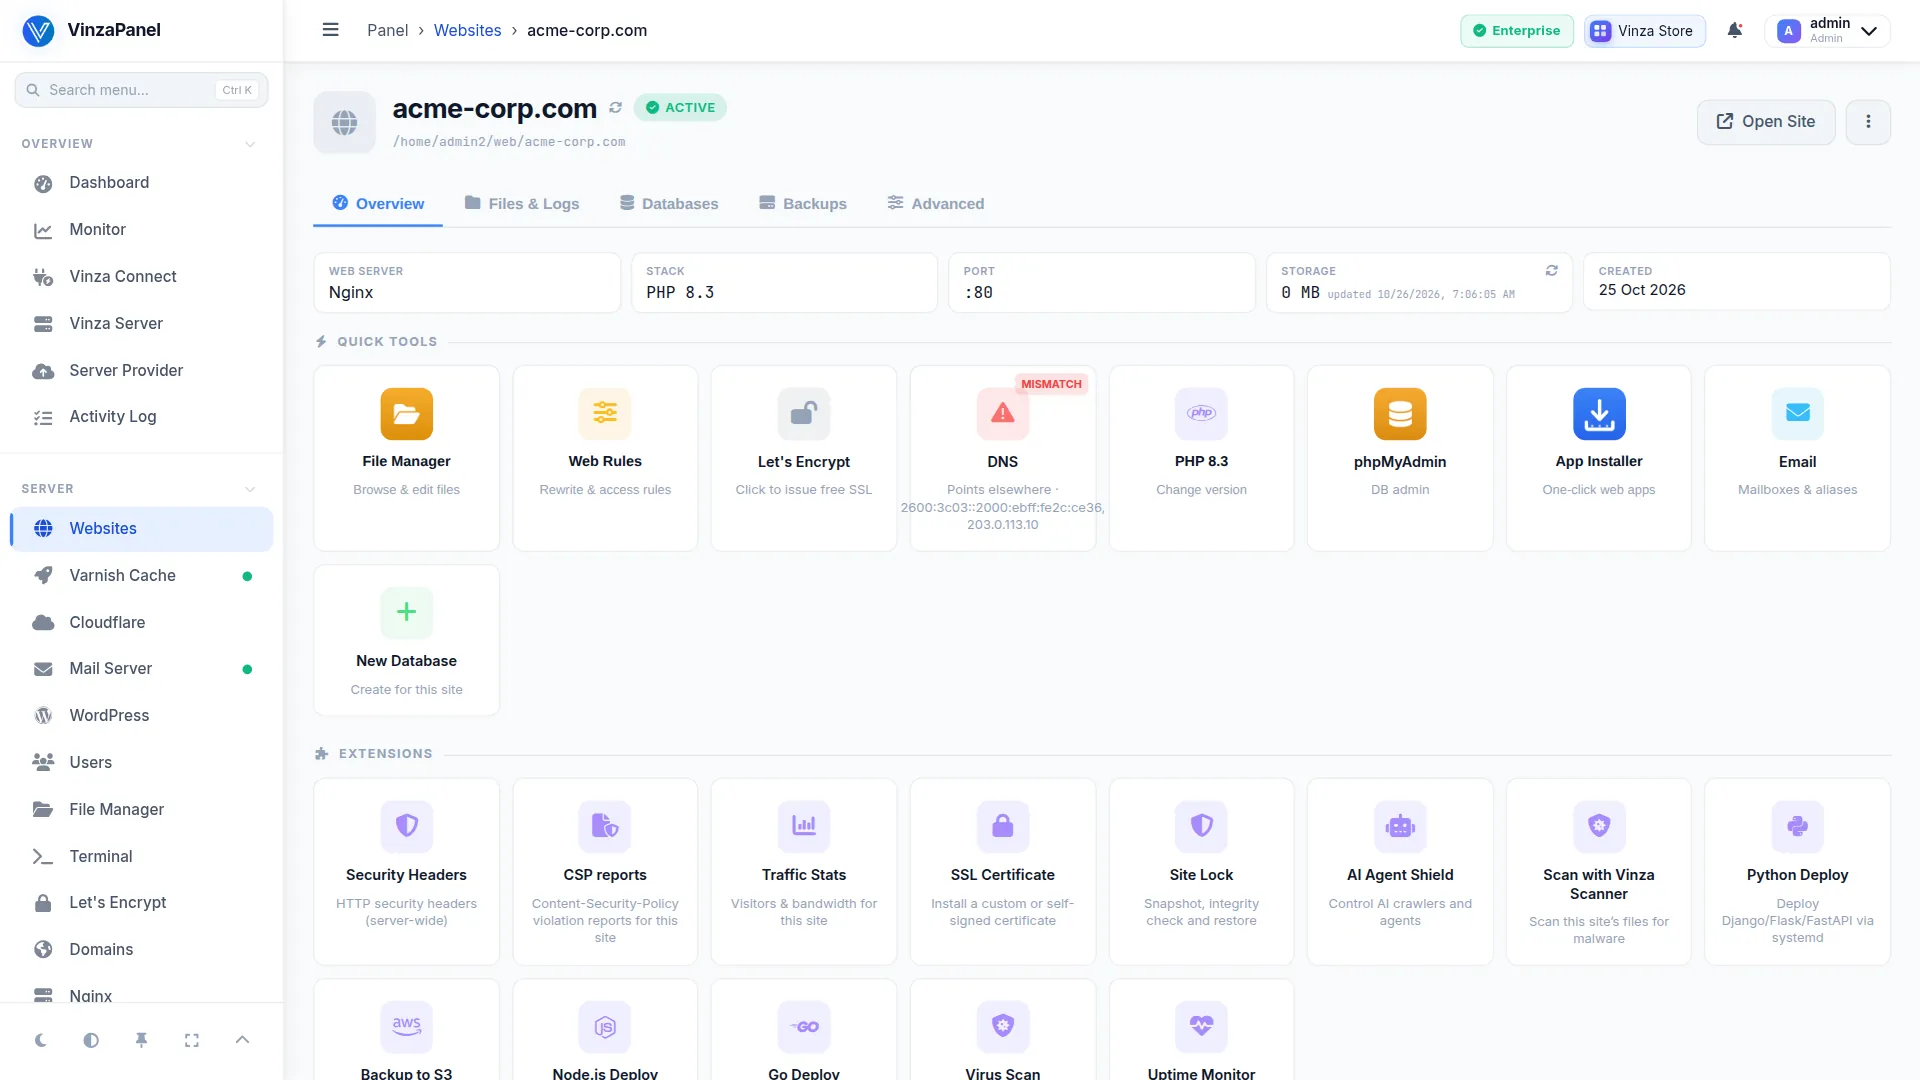Toggle dark mode moon icon

(41, 1040)
